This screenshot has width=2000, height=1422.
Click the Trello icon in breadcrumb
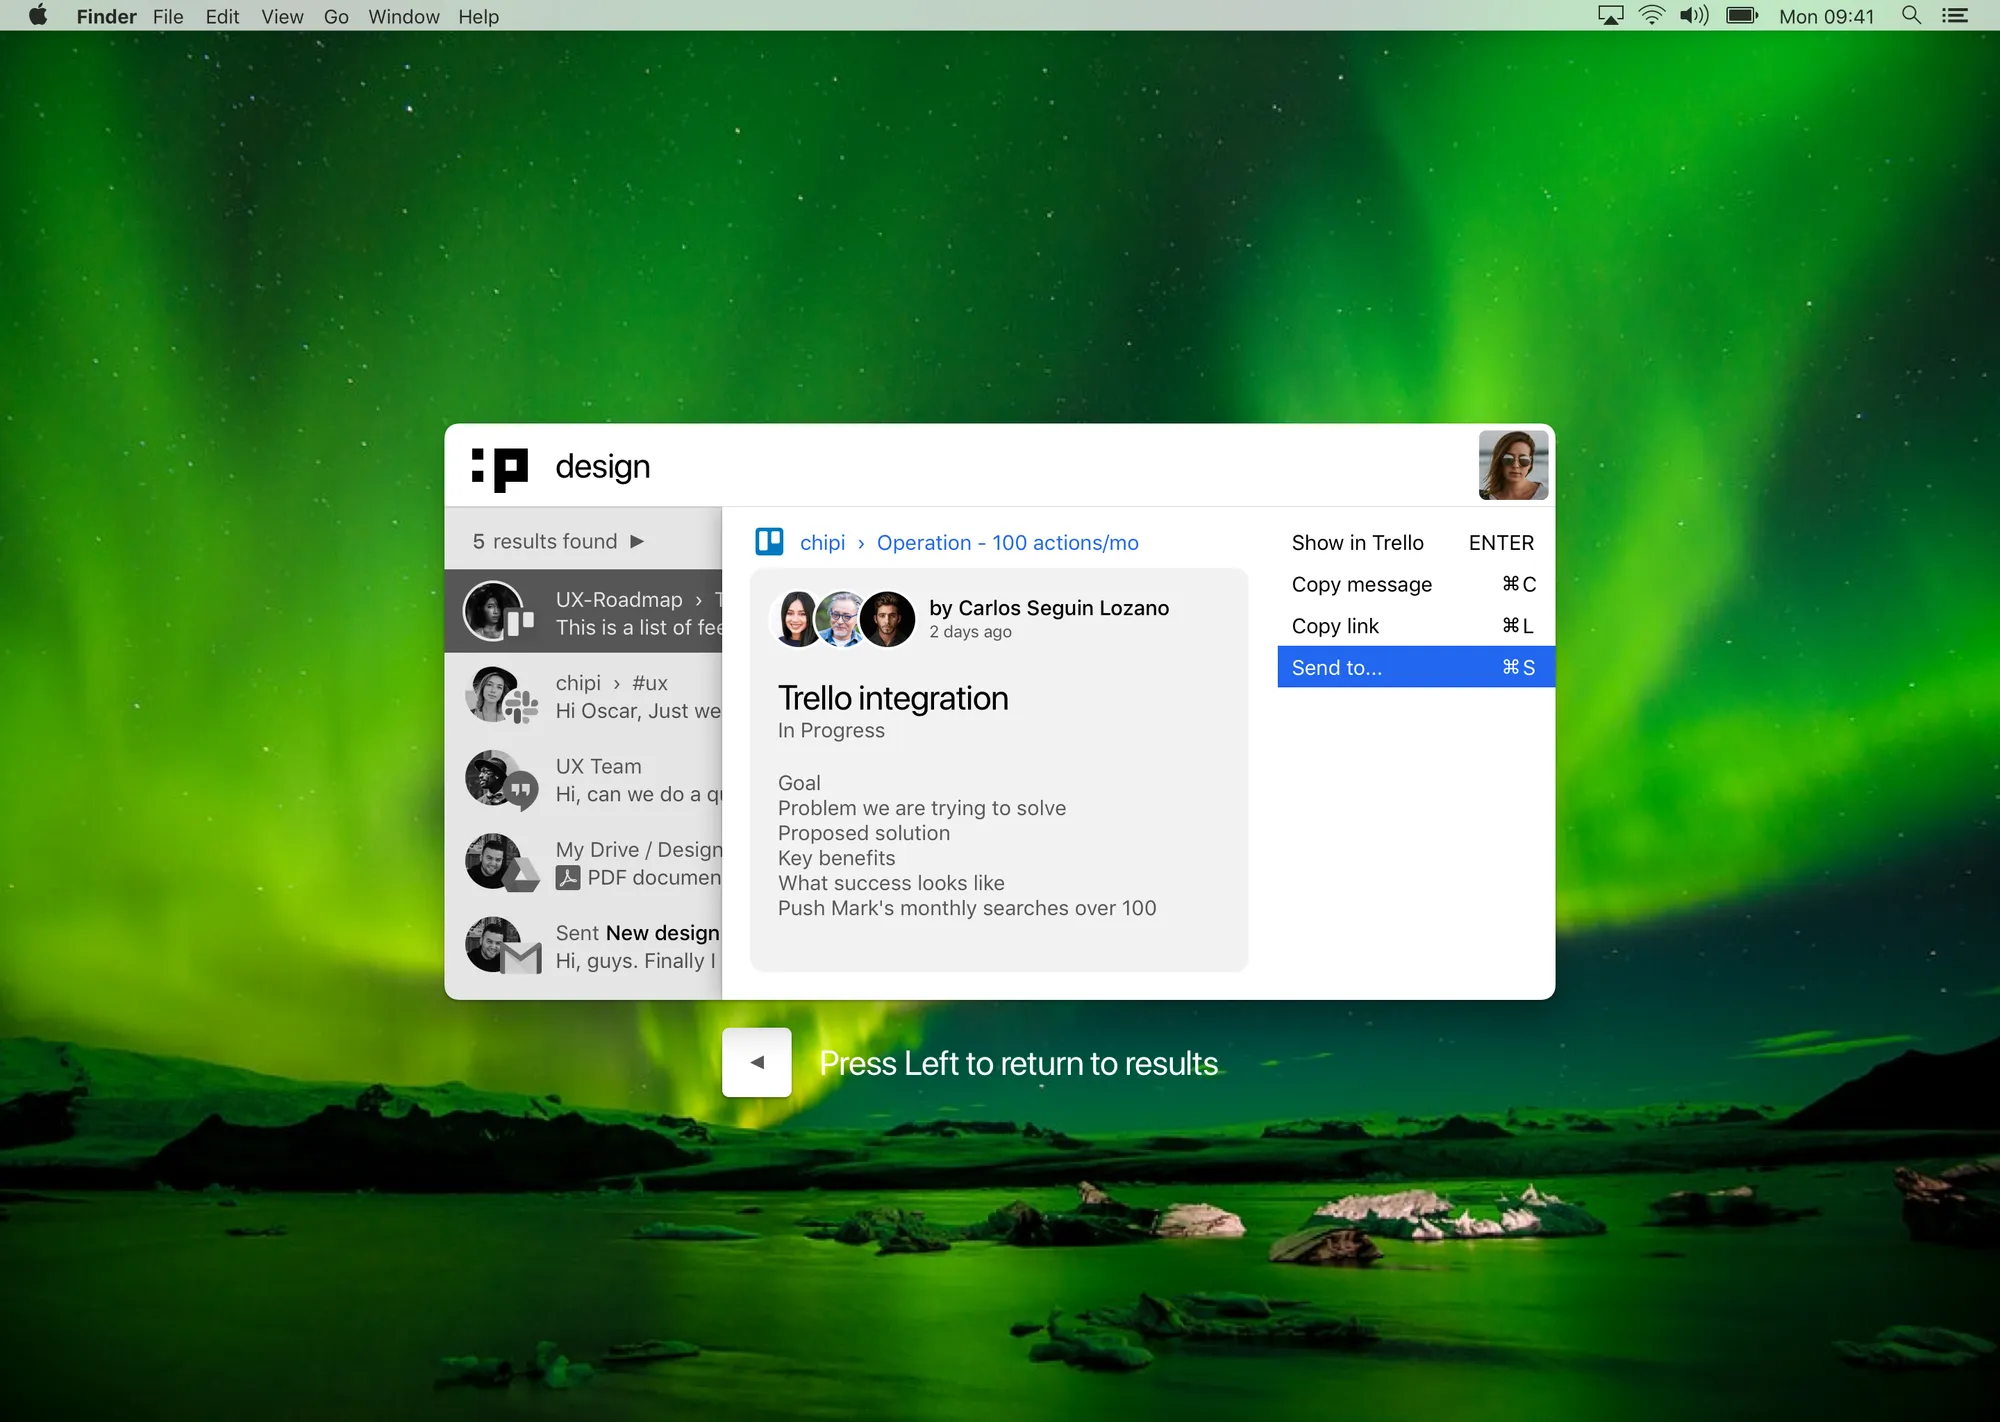point(769,542)
